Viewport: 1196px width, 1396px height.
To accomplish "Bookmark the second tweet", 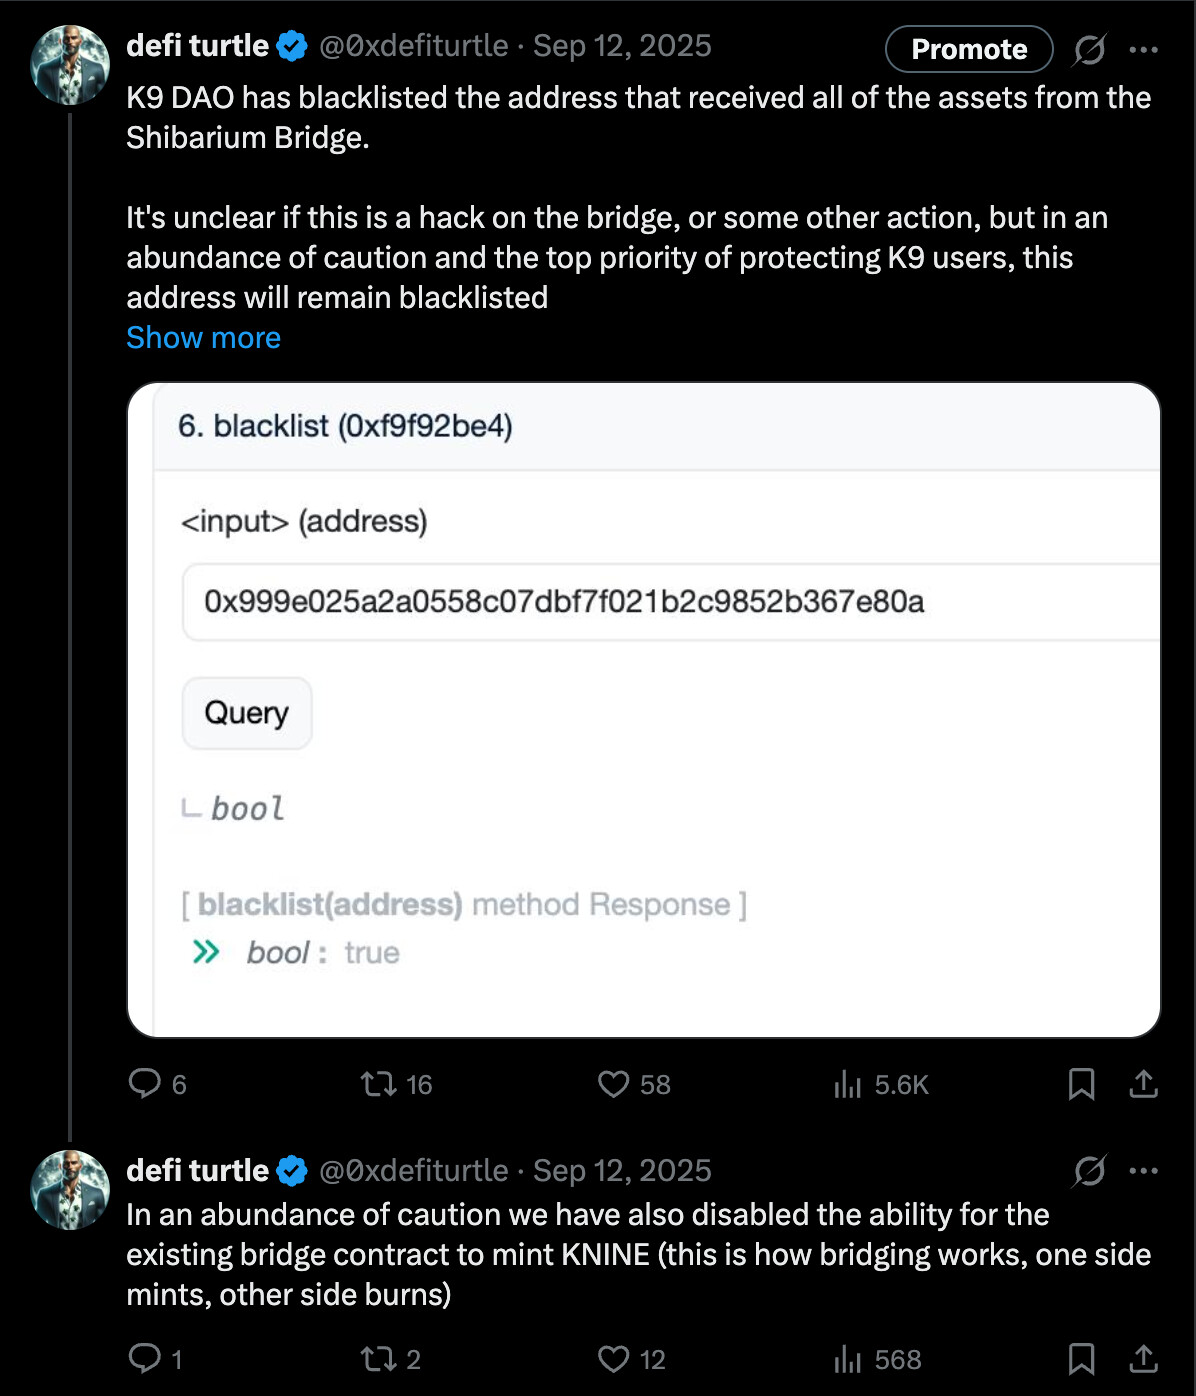I will [1081, 1359].
